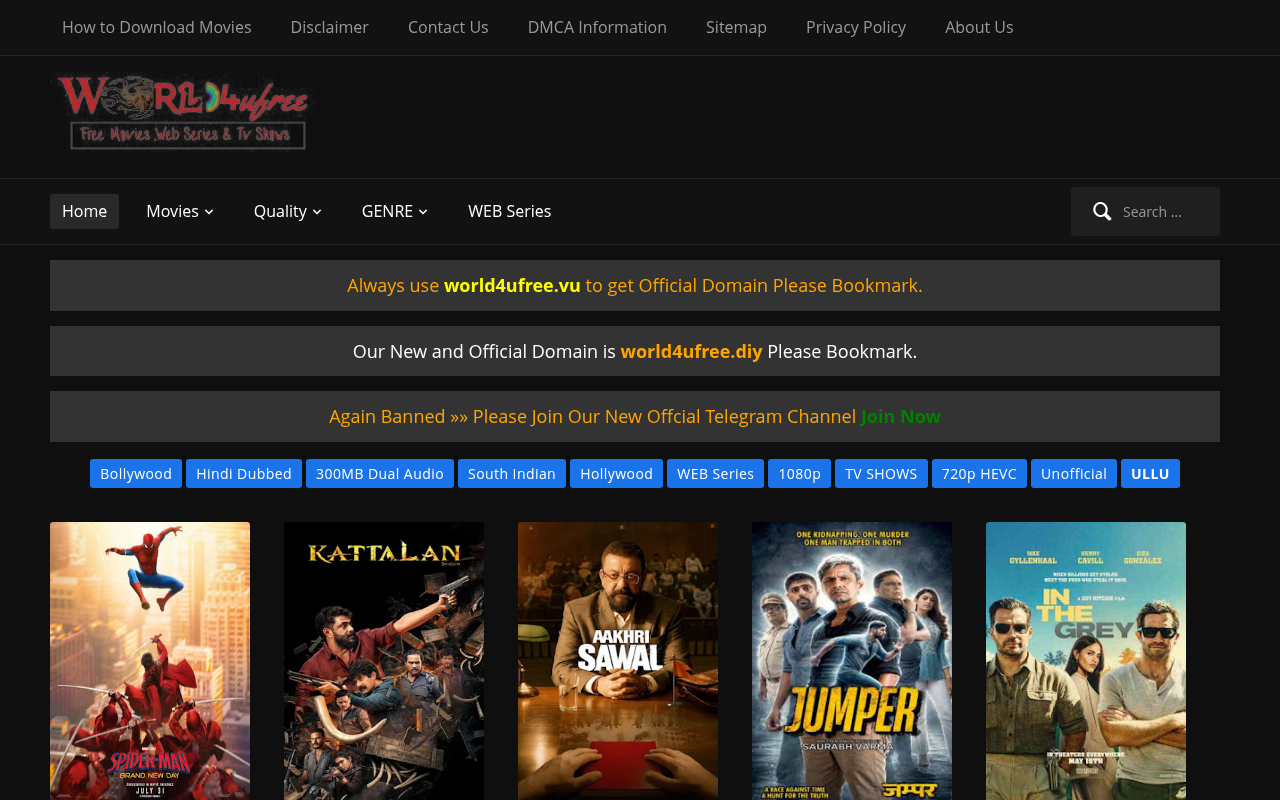Select the blue WEB Series tag button
Screen dimensions: 1280x800
click(x=715, y=473)
